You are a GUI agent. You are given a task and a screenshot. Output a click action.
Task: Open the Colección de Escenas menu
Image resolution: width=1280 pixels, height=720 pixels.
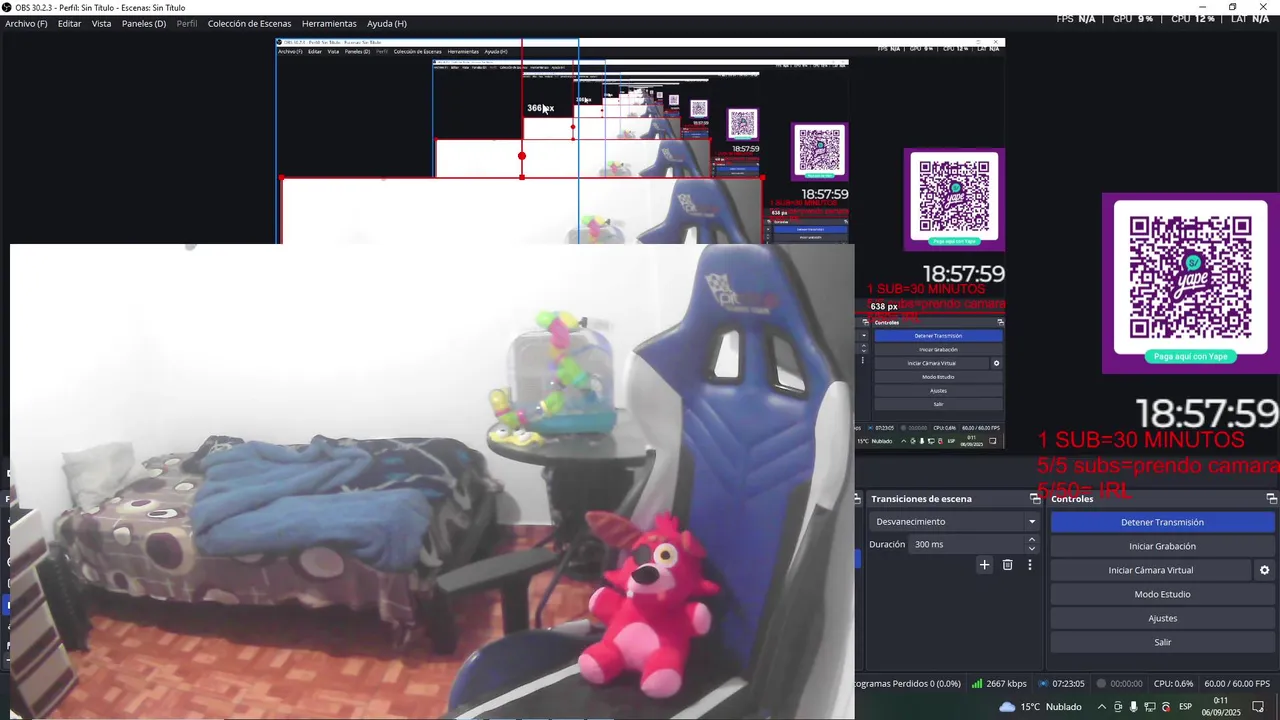[x=249, y=23]
